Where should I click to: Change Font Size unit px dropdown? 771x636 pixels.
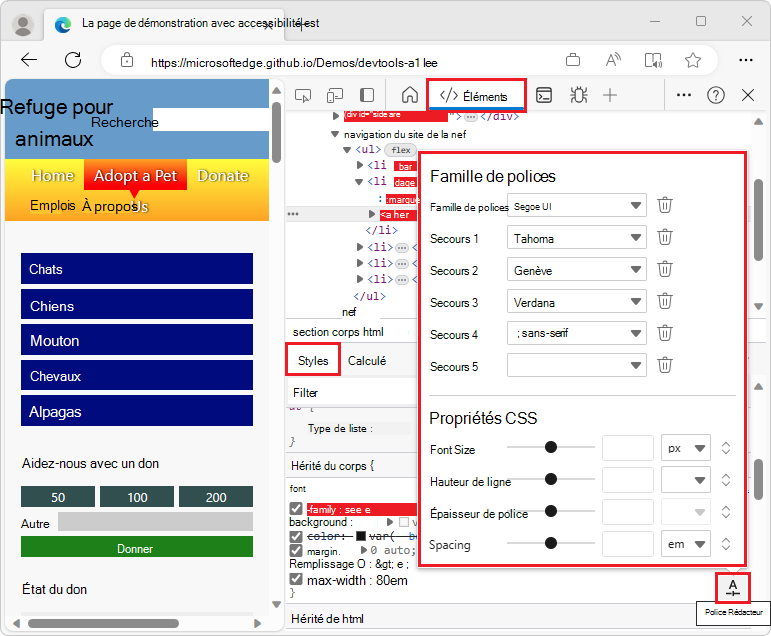[x=686, y=448]
